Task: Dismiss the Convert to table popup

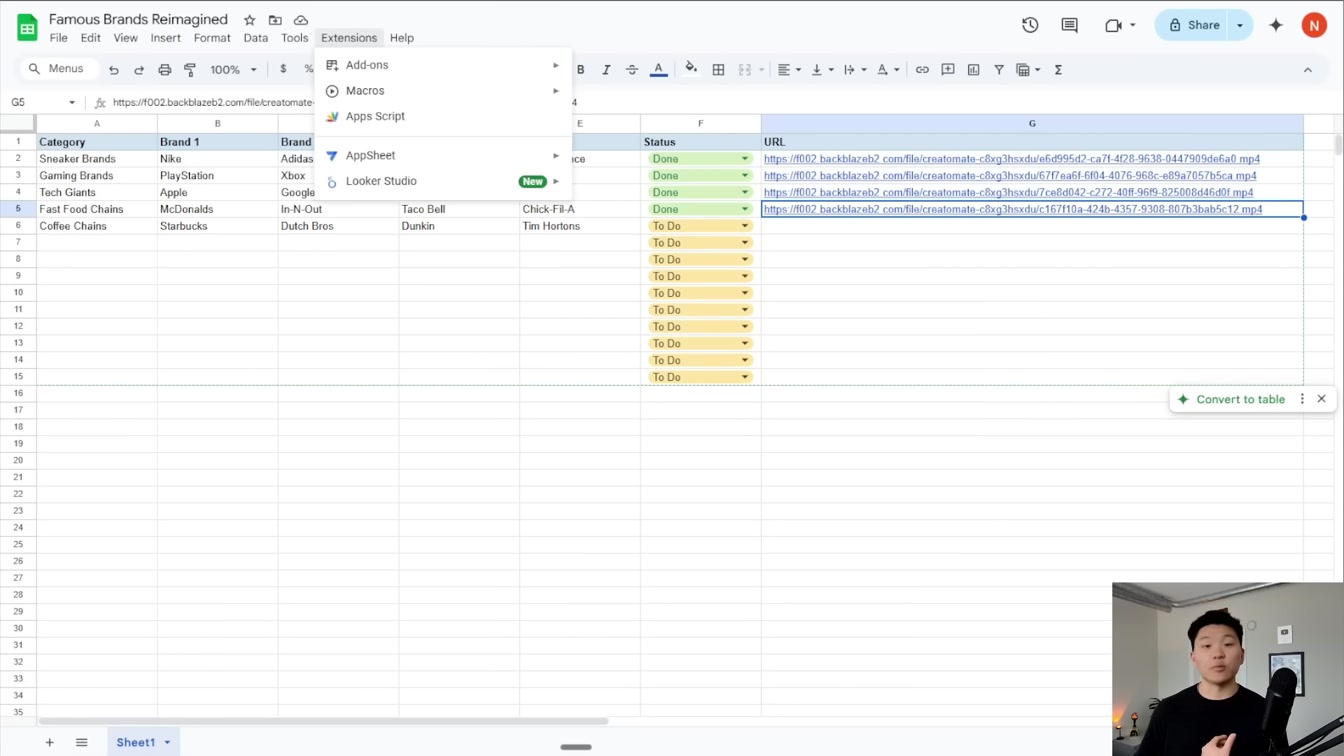Action: coord(1321,399)
